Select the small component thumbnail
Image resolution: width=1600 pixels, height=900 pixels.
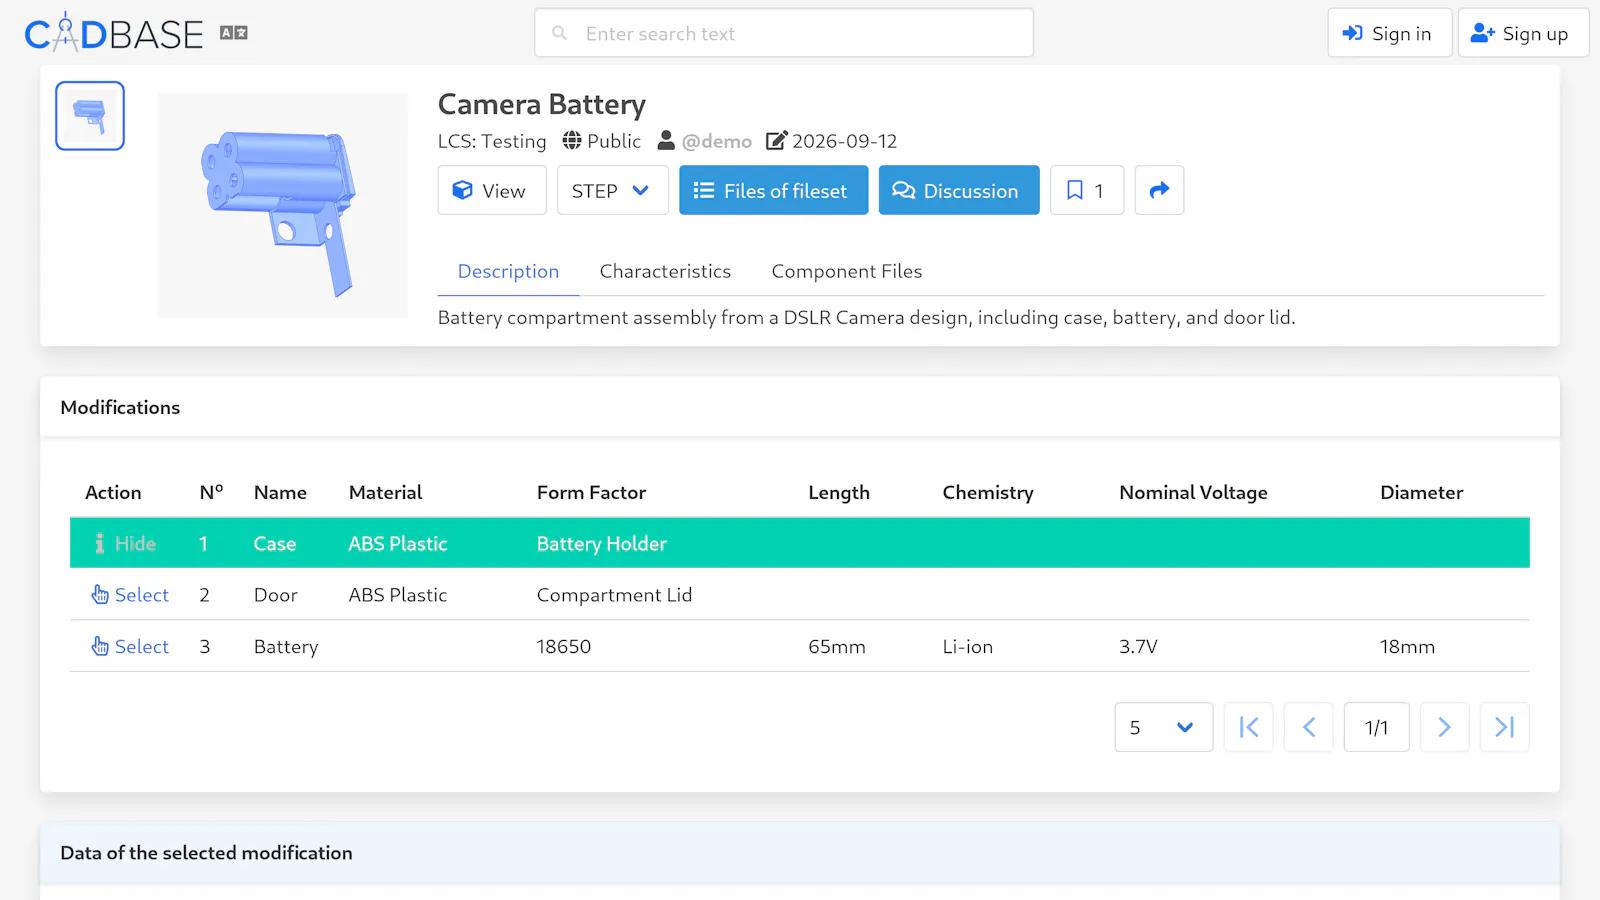[90, 116]
